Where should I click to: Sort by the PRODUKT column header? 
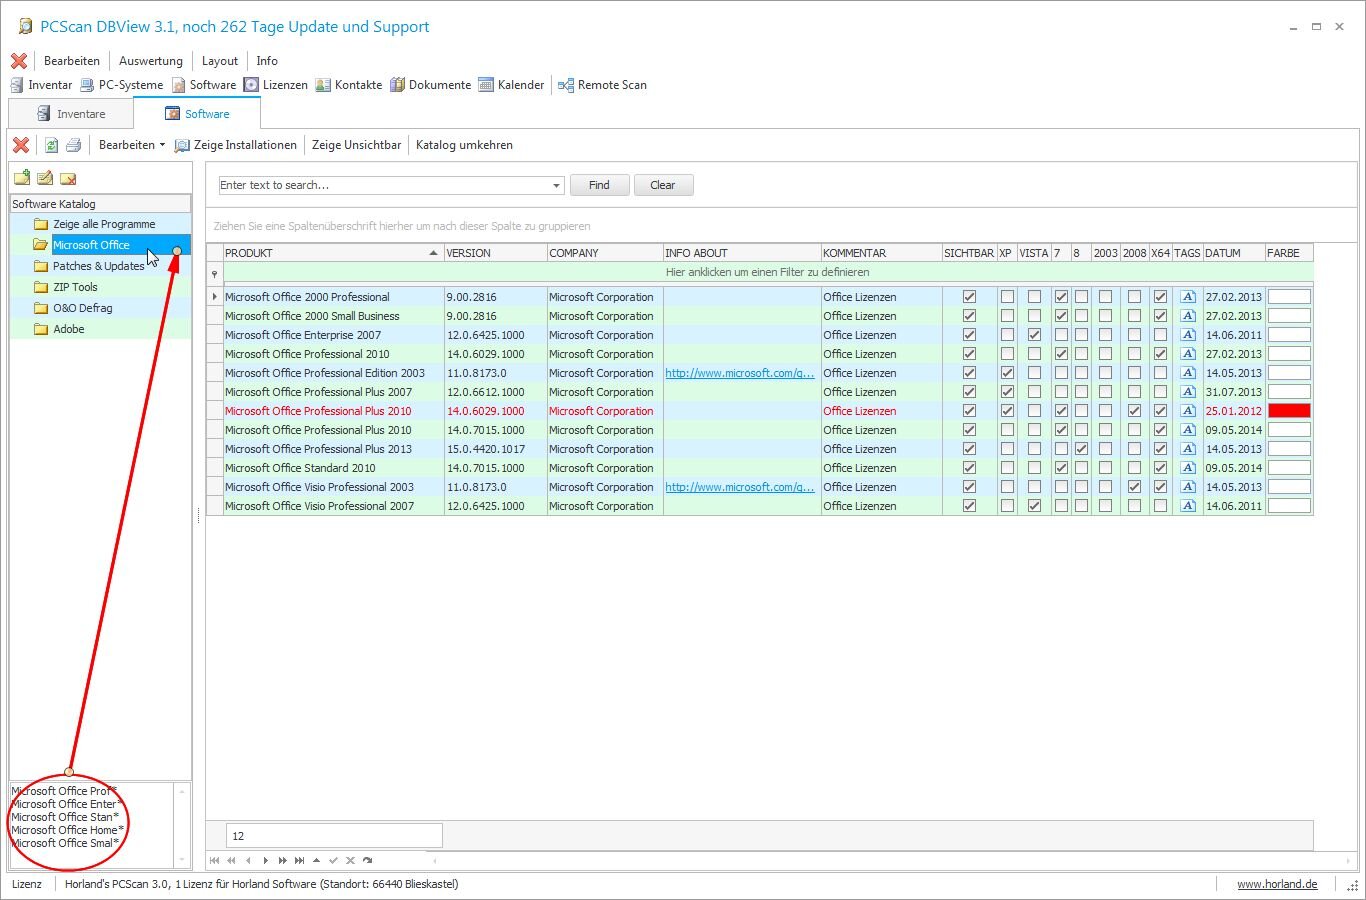[332, 253]
